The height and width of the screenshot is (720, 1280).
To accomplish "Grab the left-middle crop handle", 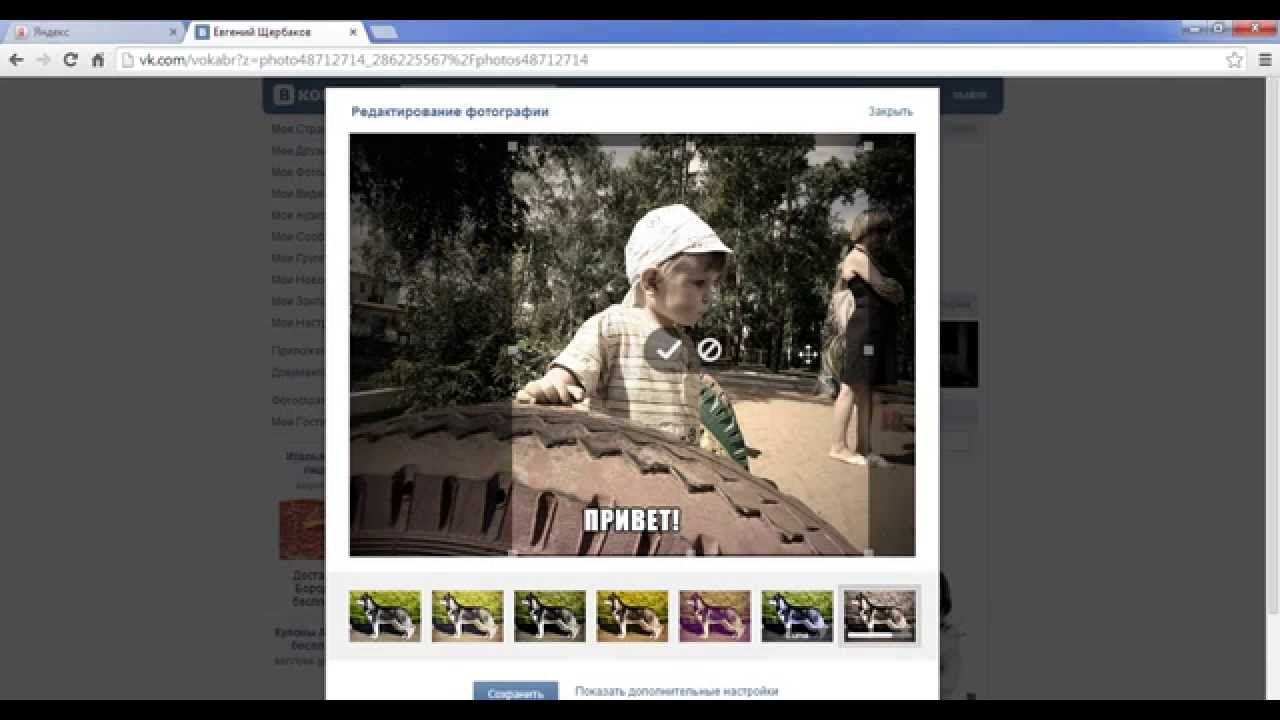I will click(513, 350).
